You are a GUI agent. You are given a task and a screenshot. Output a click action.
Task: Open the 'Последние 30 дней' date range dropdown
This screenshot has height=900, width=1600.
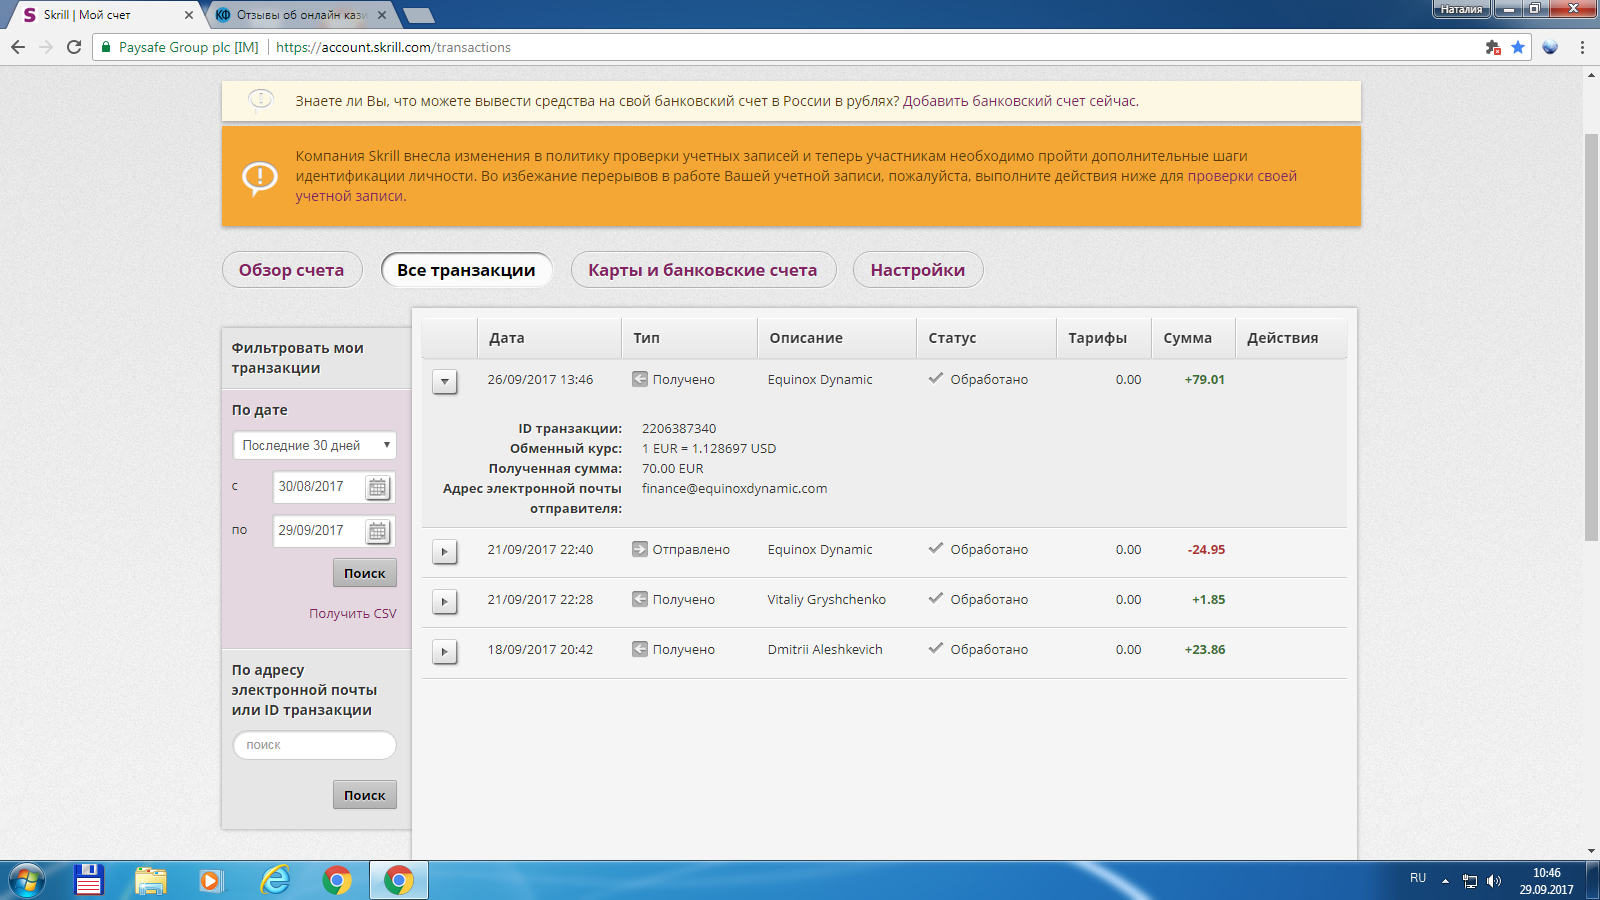click(x=314, y=446)
